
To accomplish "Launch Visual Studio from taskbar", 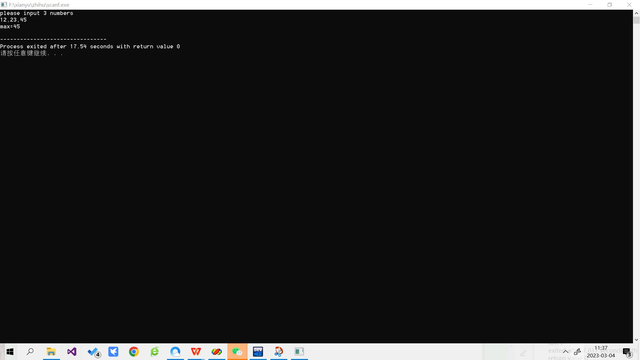I will 72,351.
